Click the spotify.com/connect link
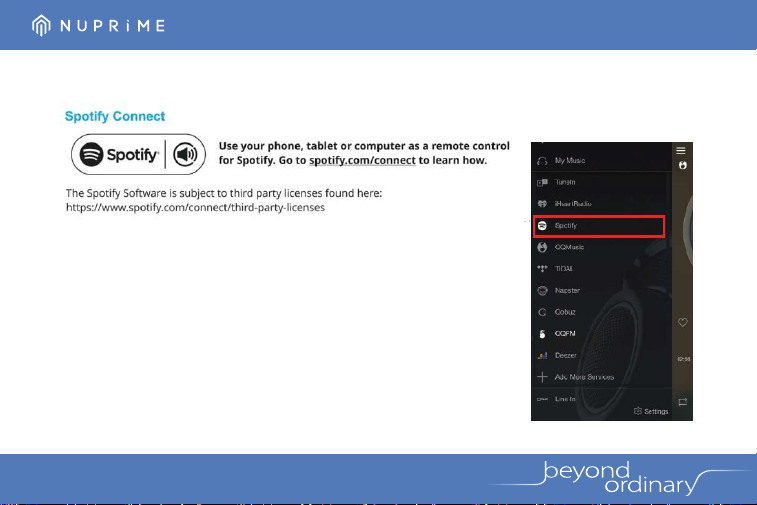Image resolution: width=757 pixels, height=505 pixels. 362,160
